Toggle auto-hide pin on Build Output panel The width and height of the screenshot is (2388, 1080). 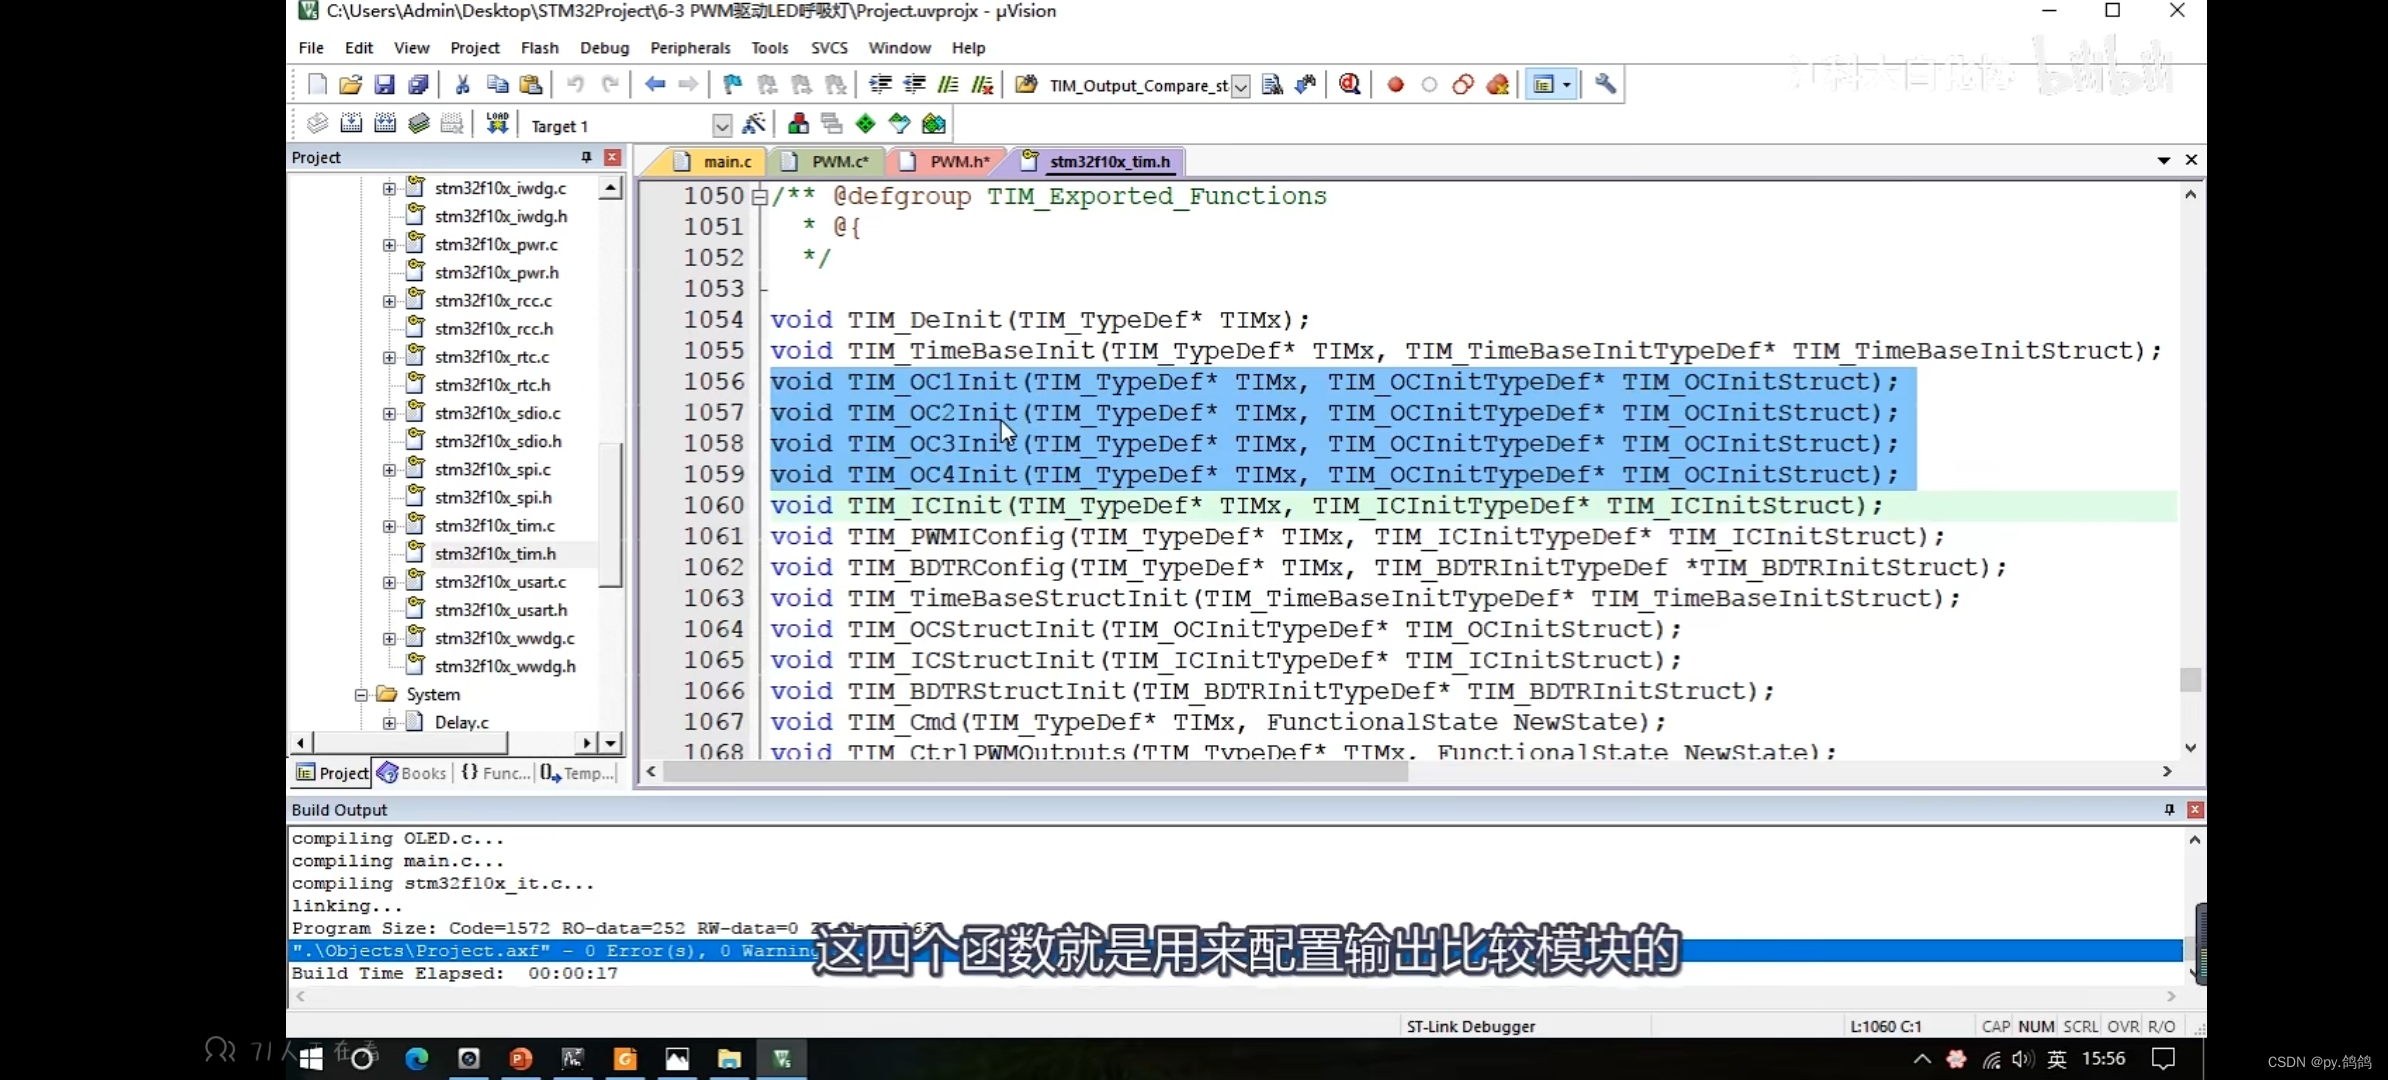click(2168, 809)
